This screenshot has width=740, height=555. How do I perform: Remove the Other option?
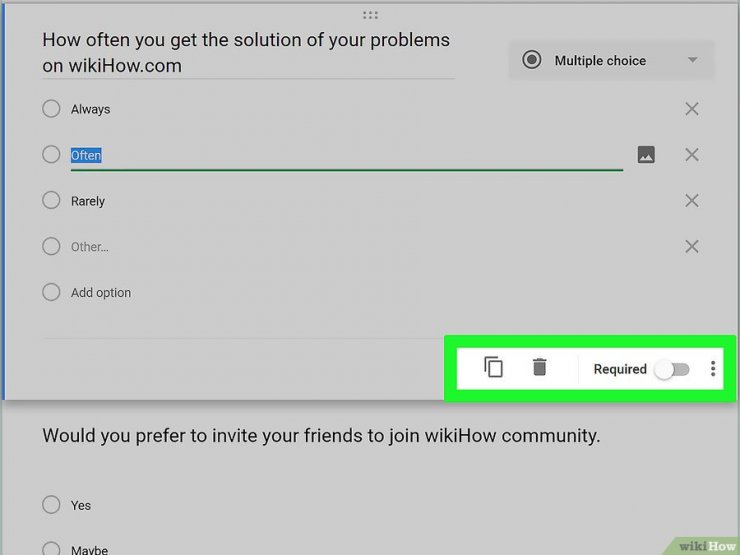click(x=692, y=246)
